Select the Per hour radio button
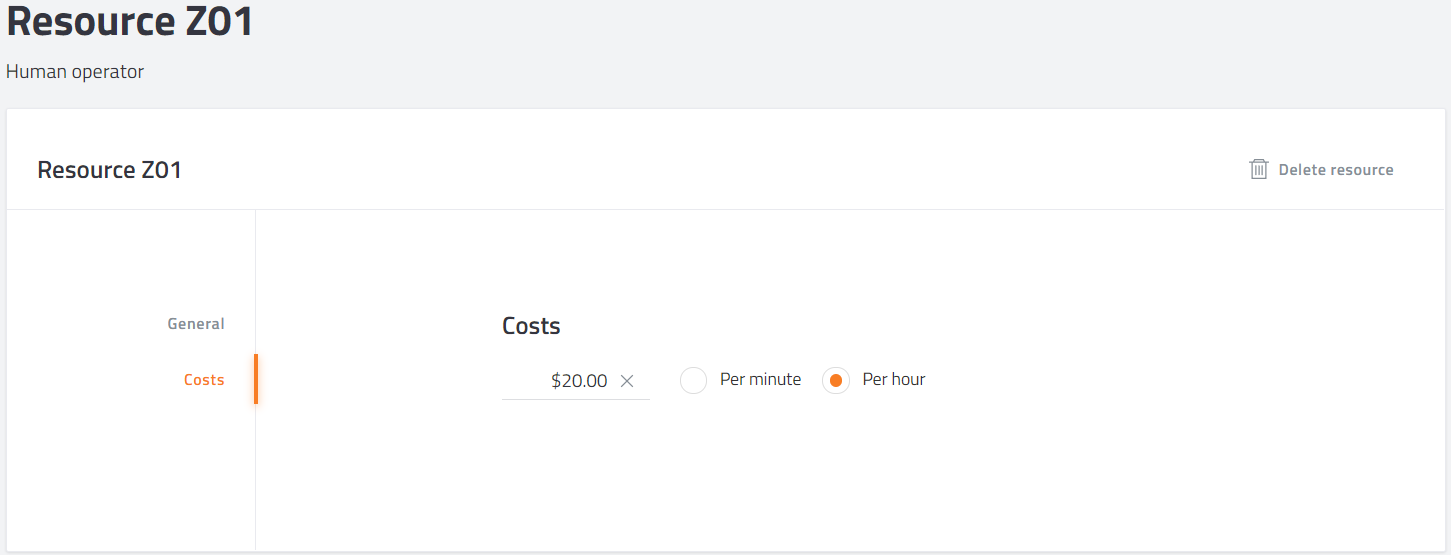 (836, 381)
